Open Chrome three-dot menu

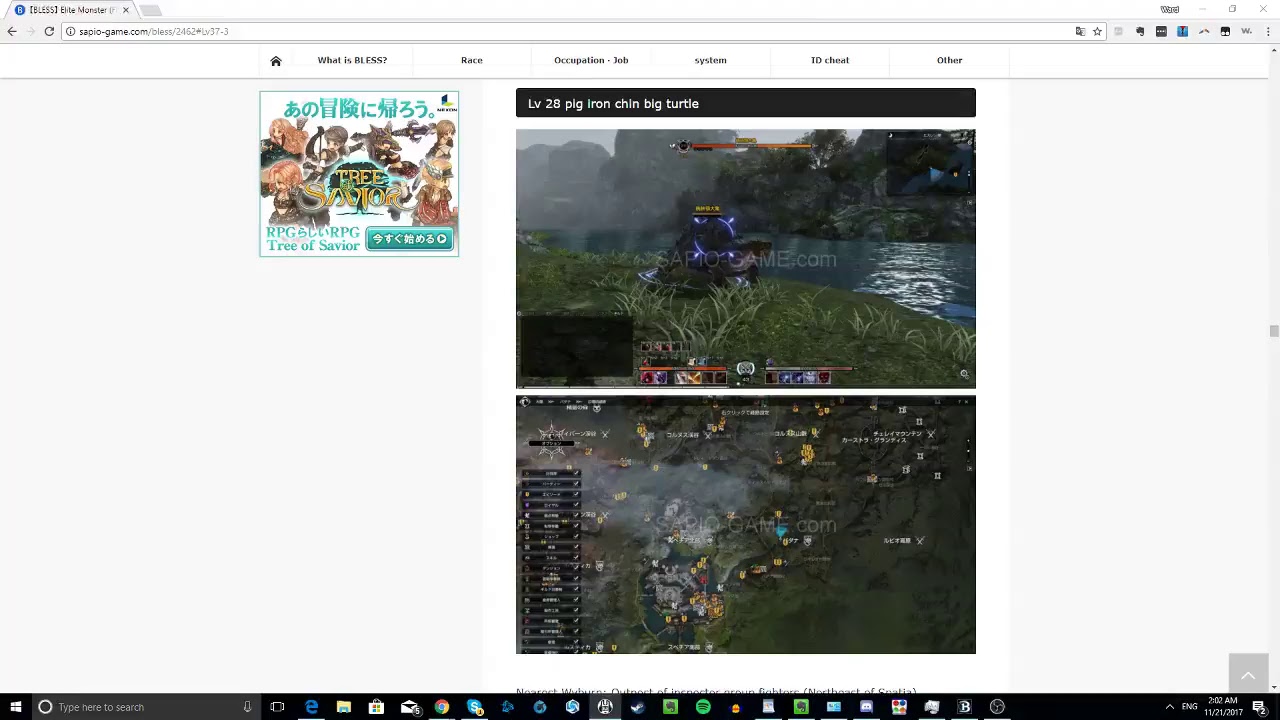pos(1267,31)
